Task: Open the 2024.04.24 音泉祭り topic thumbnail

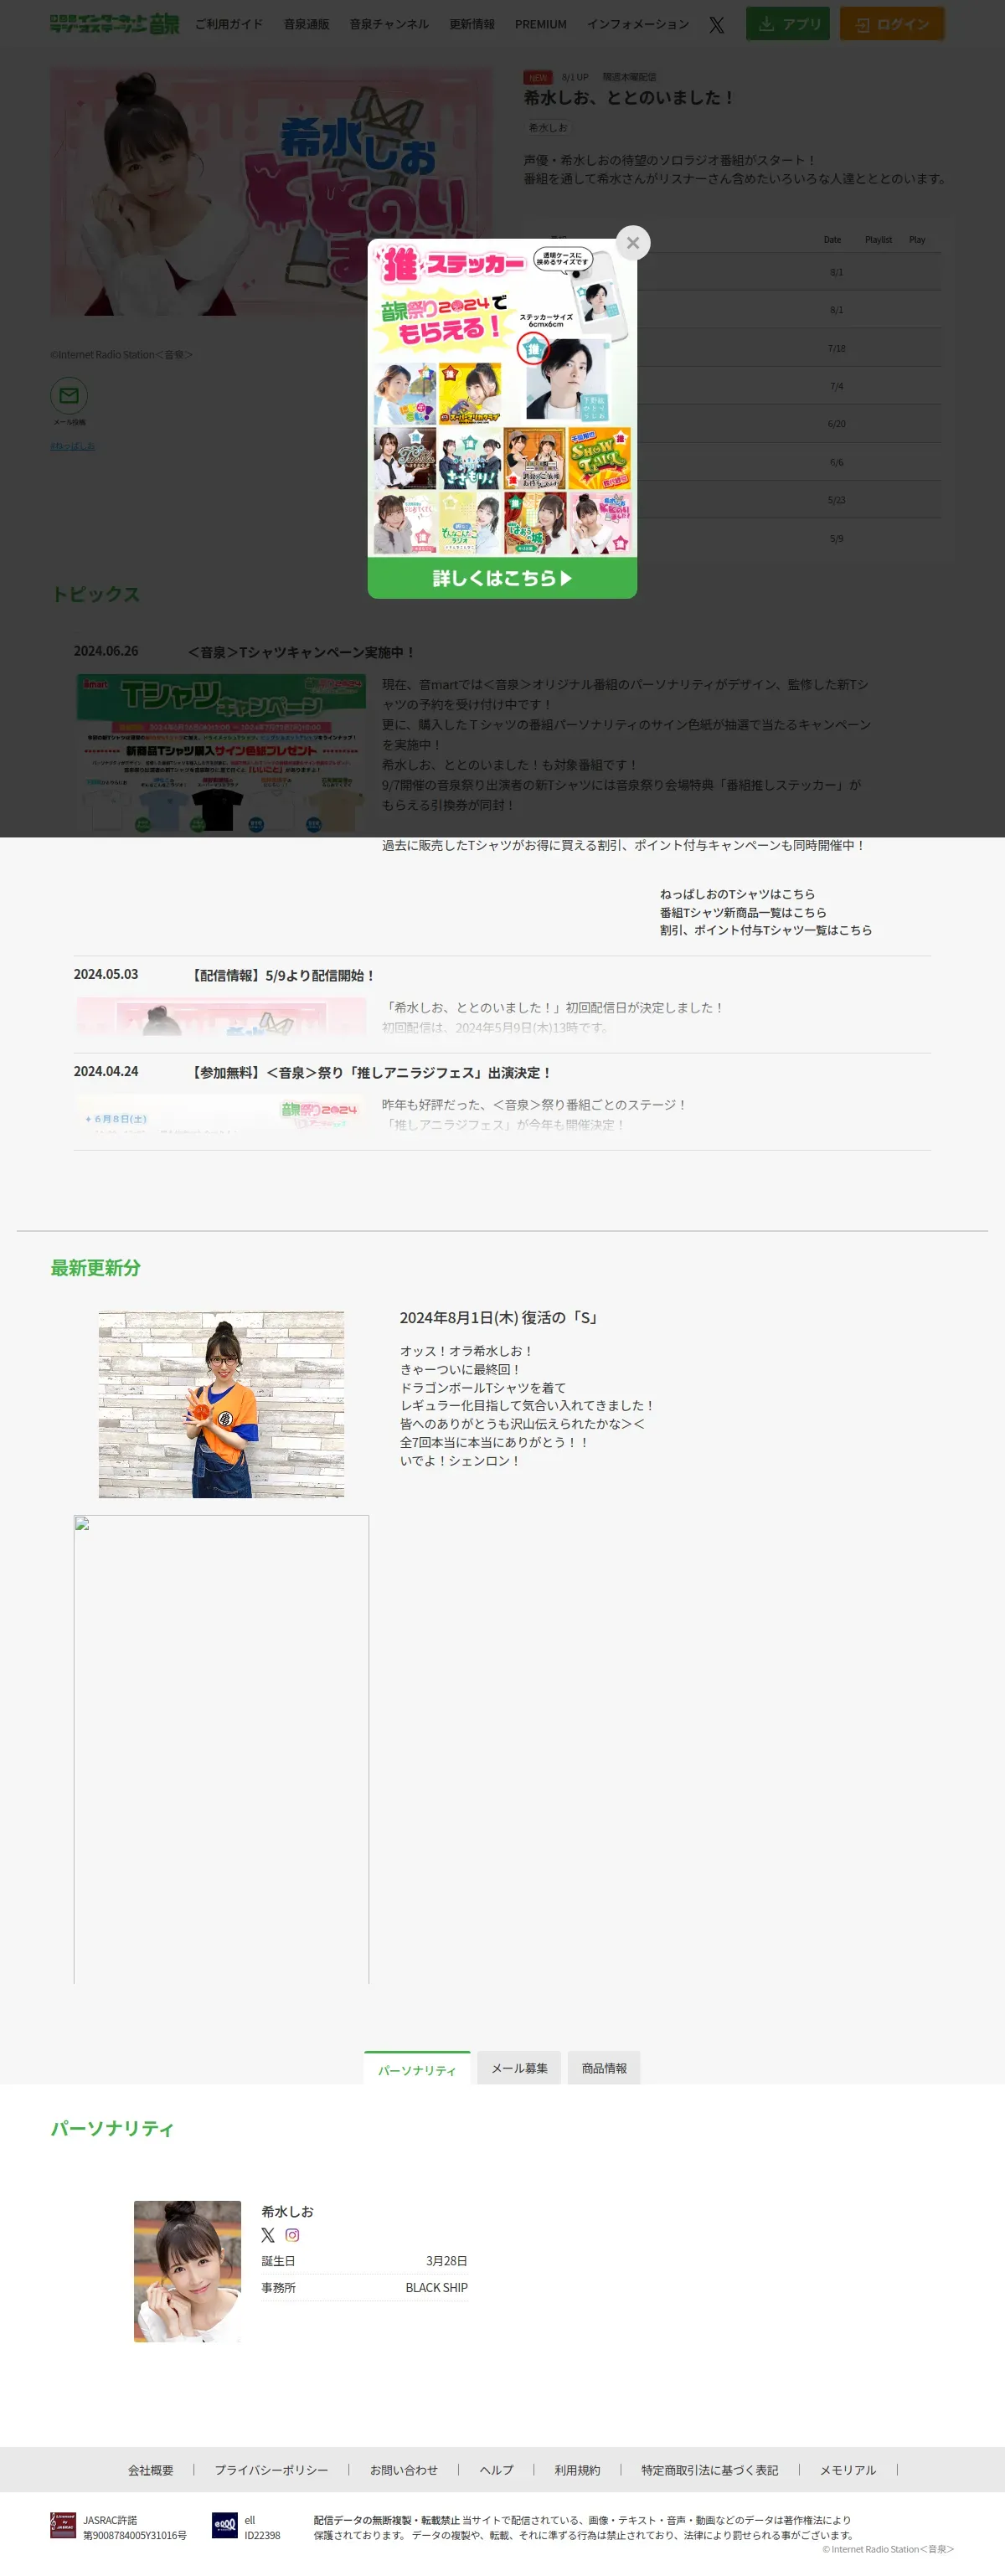Action: click(x=221, y=1113)
